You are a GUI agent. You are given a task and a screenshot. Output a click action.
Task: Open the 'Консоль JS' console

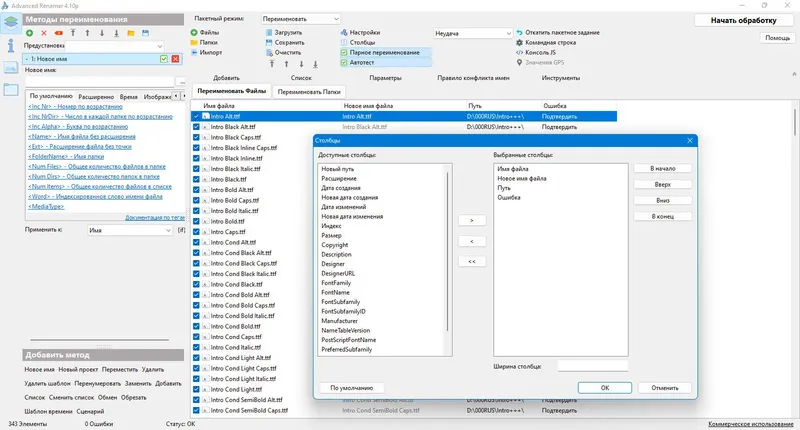click(536, 53)
